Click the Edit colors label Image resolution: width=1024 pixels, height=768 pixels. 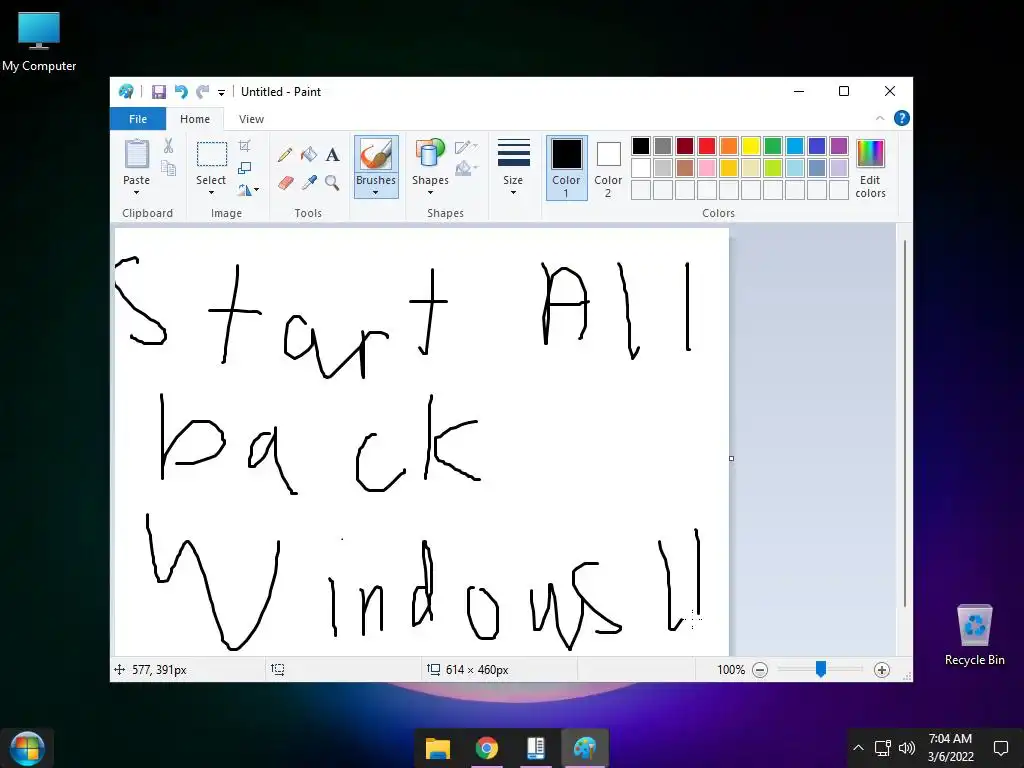(871, 186)
